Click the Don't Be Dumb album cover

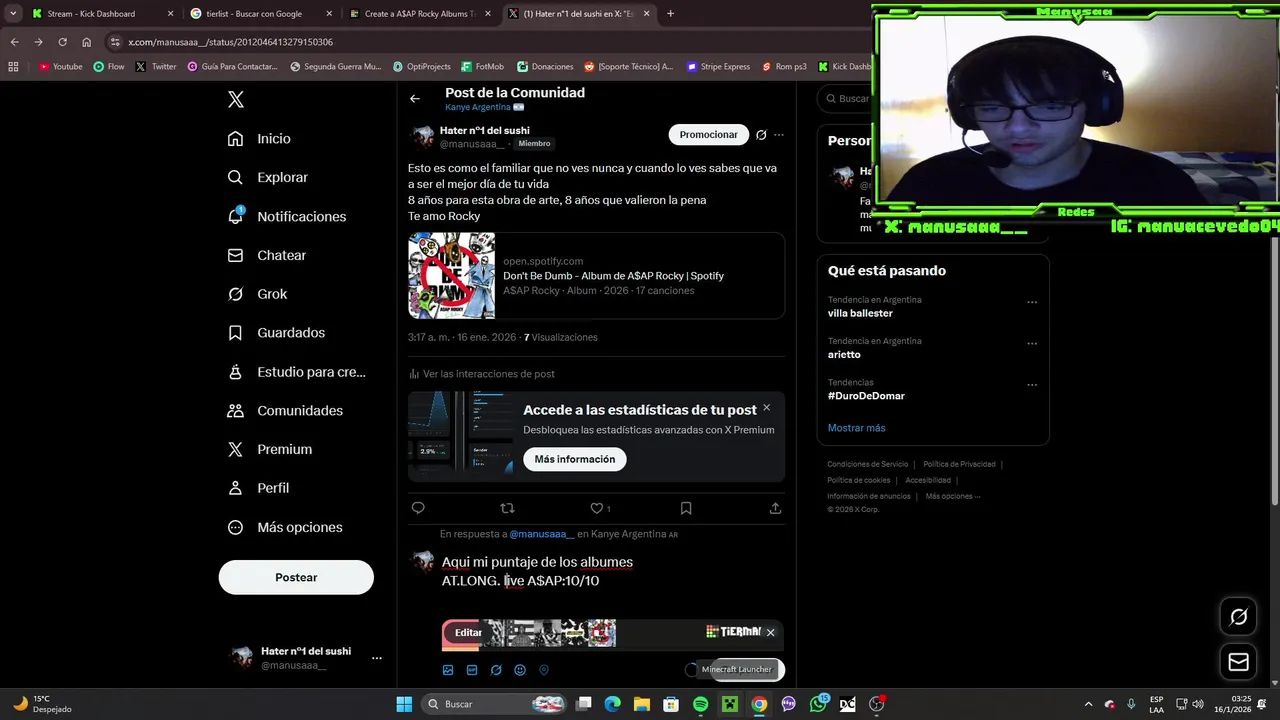(452, 276)
